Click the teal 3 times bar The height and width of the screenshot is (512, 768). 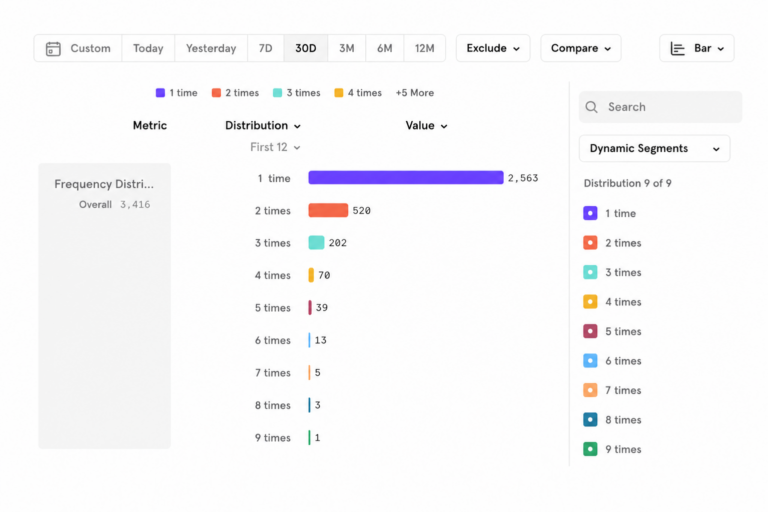click(x=316, y=243)
